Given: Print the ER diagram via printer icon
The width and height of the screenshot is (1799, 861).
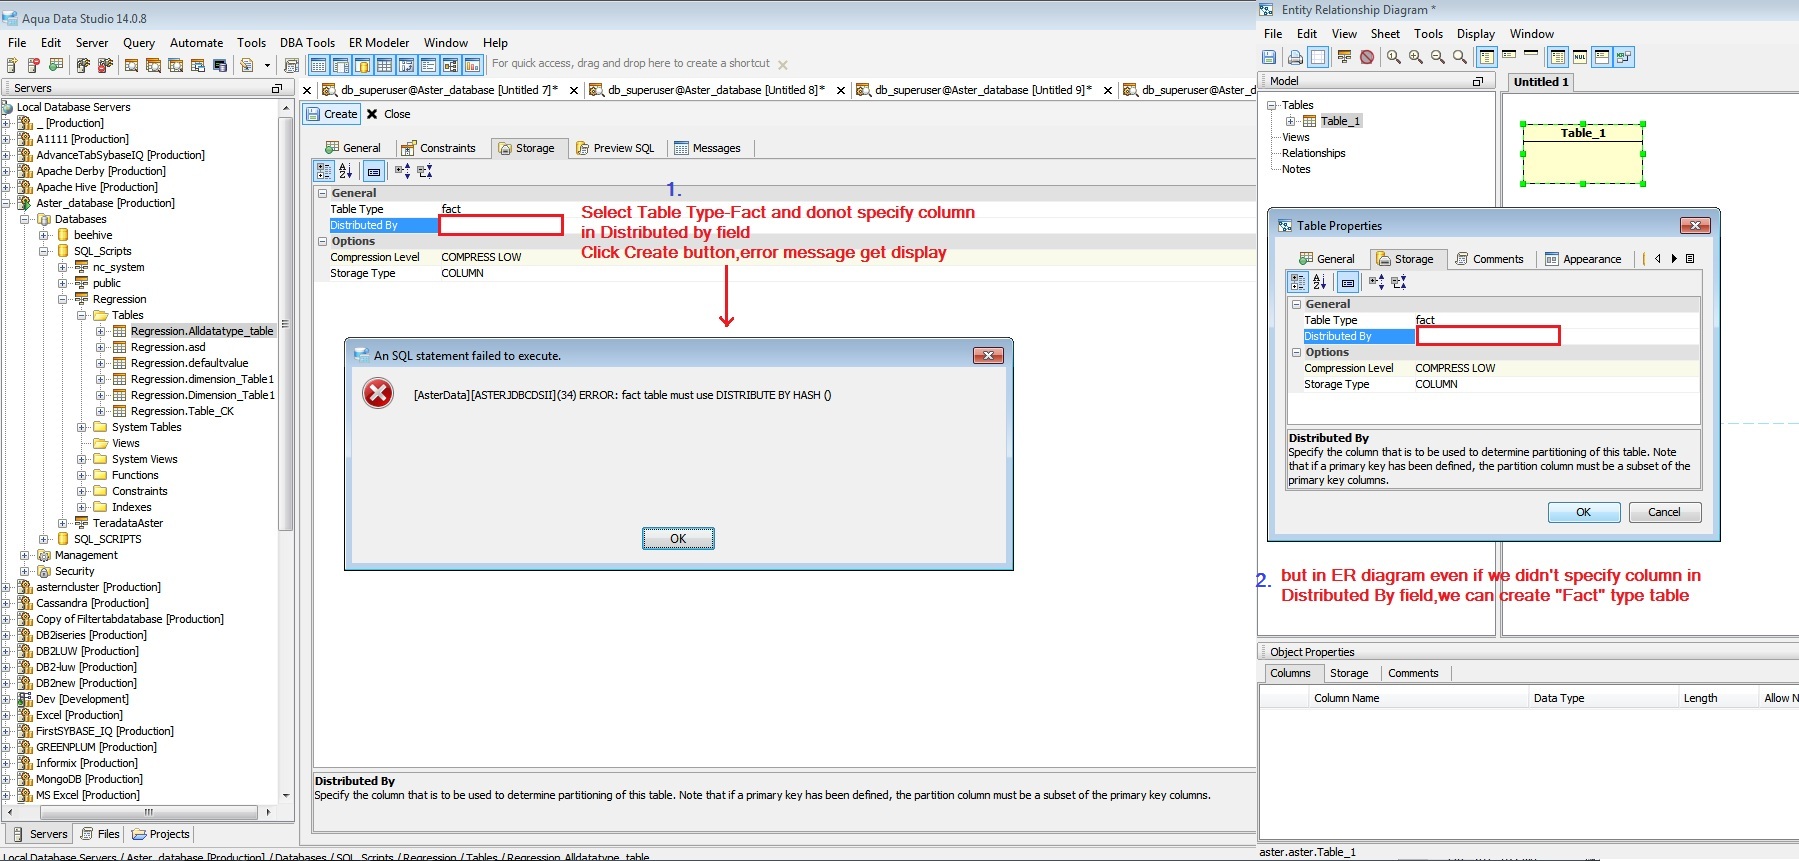Looking at the screenshot, I should tap(1295, 57).
